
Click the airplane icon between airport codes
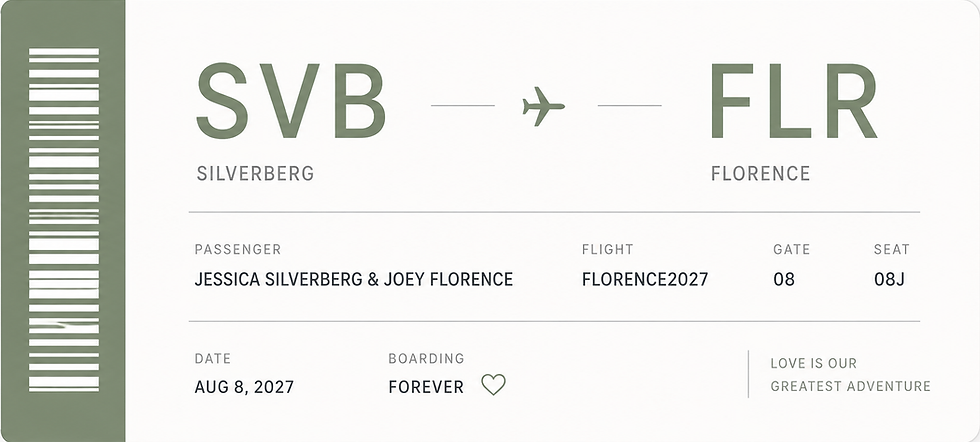[x=543, y=106]
